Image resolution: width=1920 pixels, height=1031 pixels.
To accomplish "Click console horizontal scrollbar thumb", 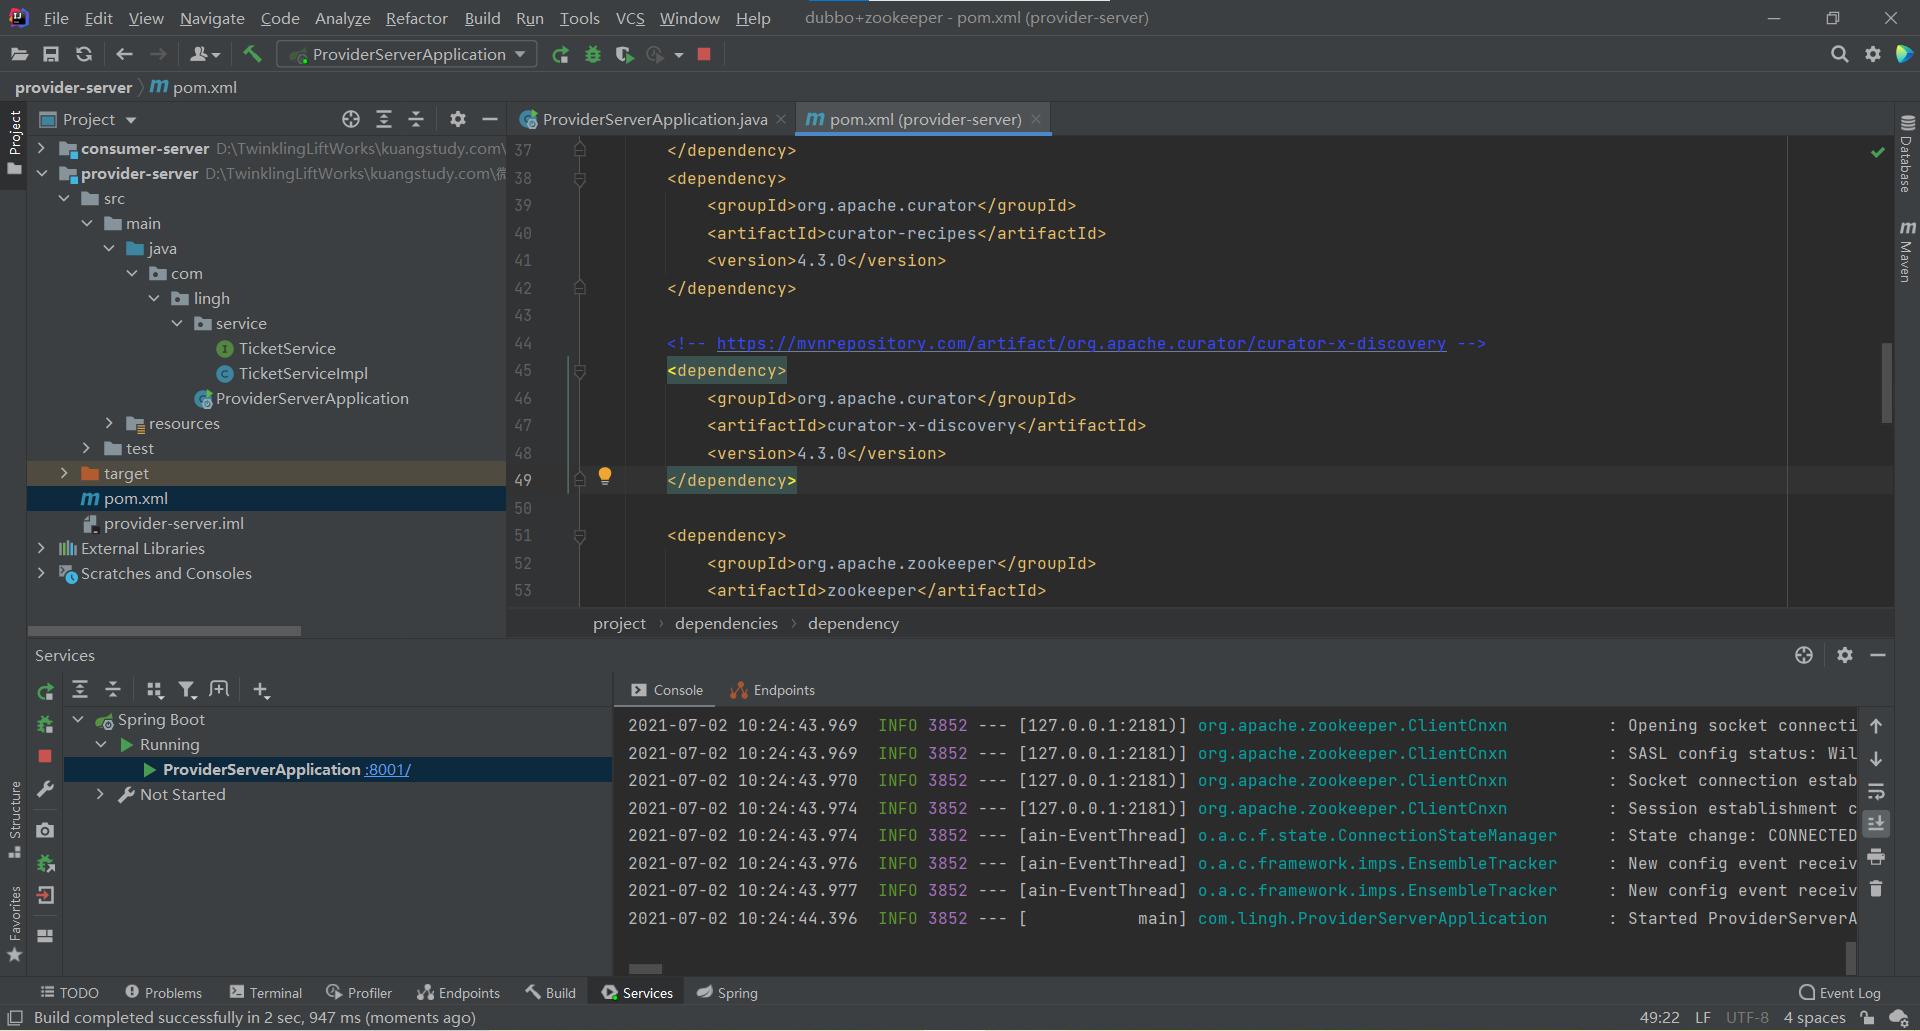I will click(645, 969).
